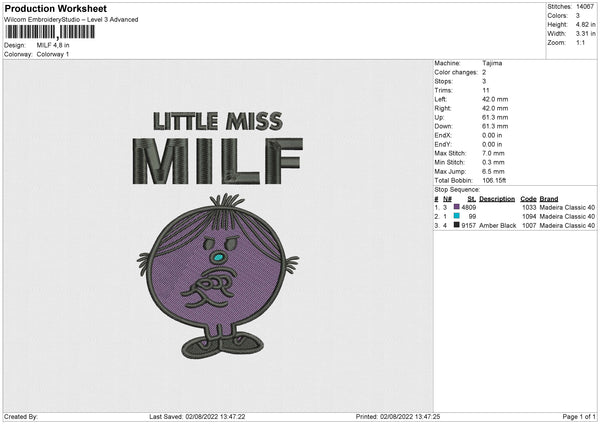Click the 'Brand' column header

(549, 199)
